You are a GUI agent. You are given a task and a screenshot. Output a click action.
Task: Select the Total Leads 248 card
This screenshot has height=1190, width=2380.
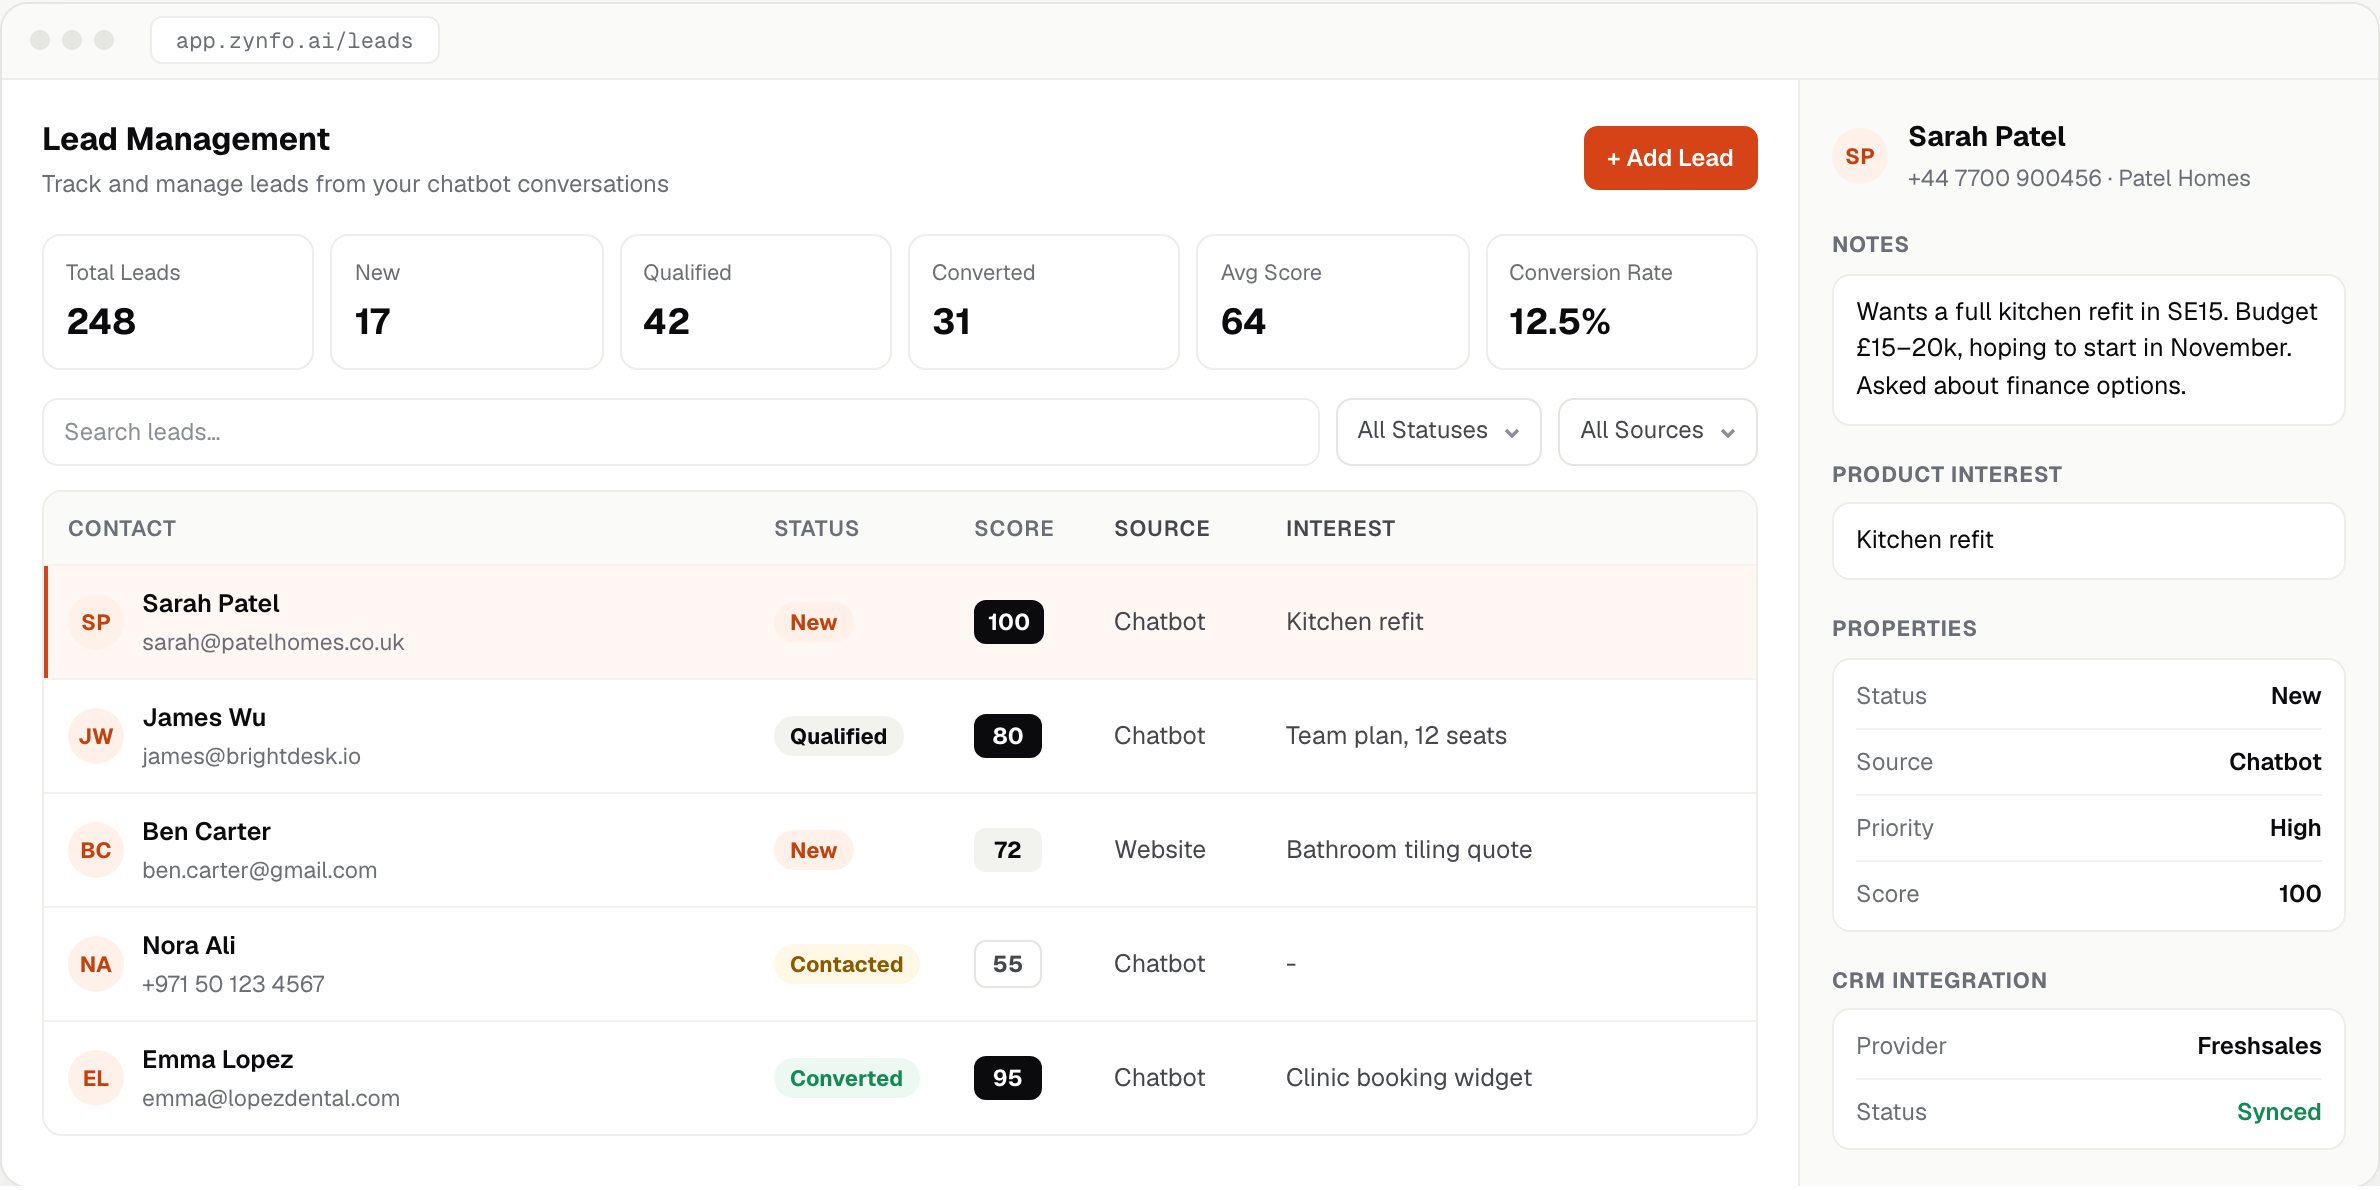(x=178, y=302)
